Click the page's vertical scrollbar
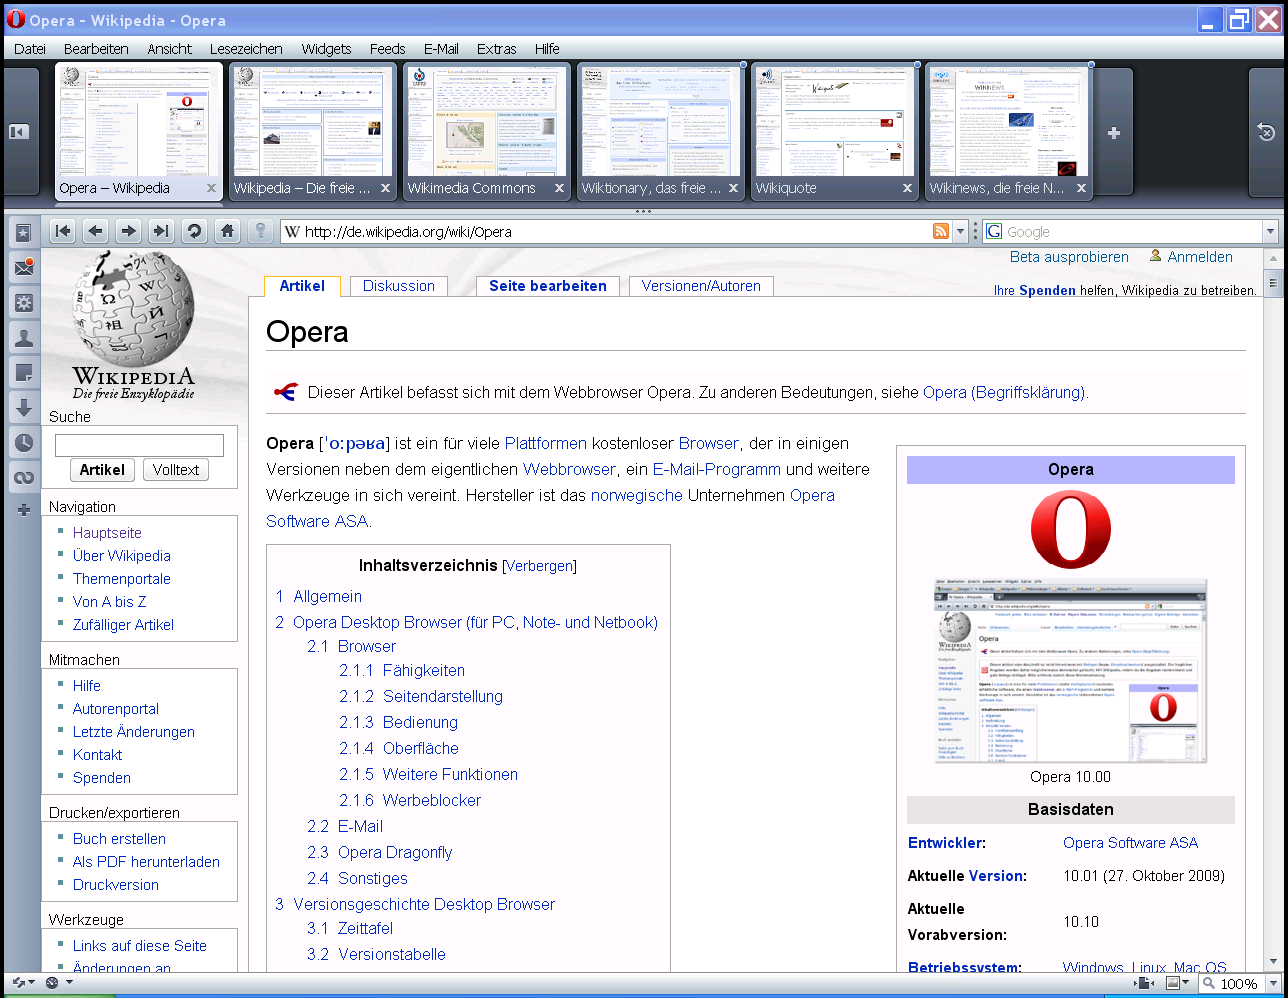The height and width of the screenshot is (998, 1288). (1274, 610)
